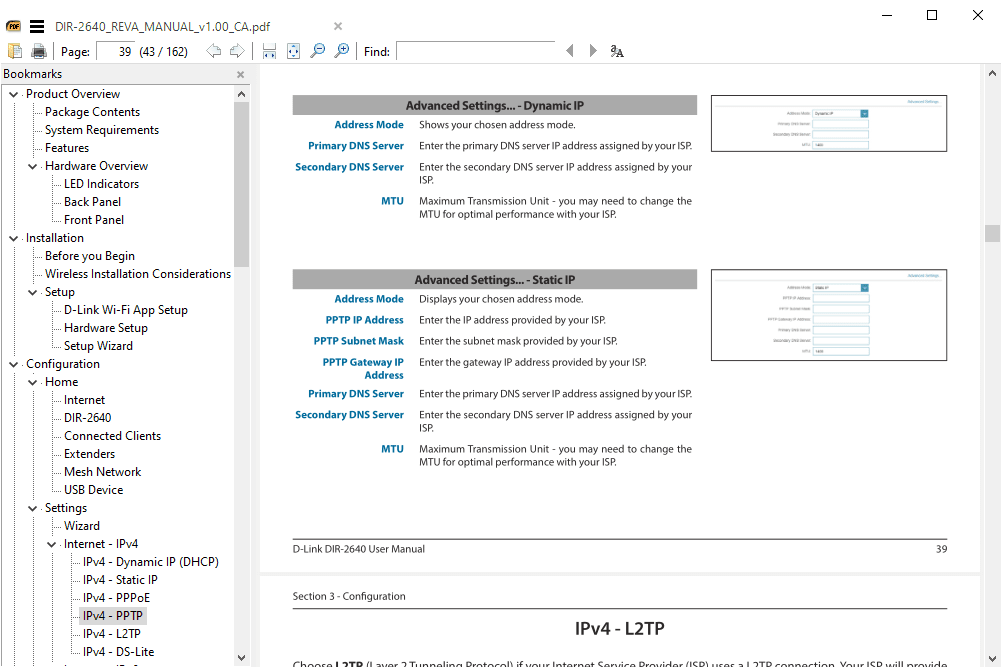The height and width of the screenshot is (668, 1002).
Task: Click document scrollbar down arrow
Action: [x=992, y=658]
